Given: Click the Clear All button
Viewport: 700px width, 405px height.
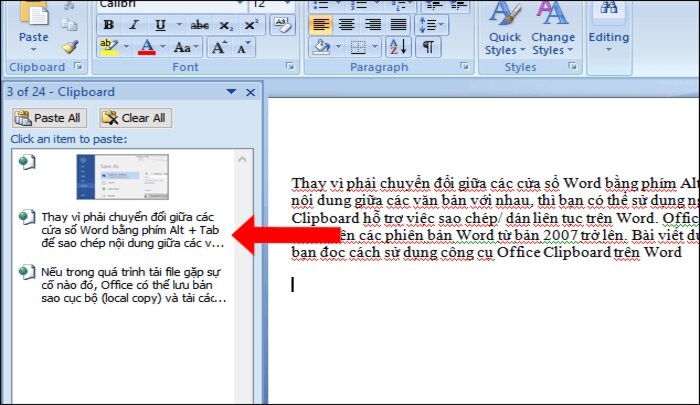Looking at the screenshot, I should coord(135,118).
